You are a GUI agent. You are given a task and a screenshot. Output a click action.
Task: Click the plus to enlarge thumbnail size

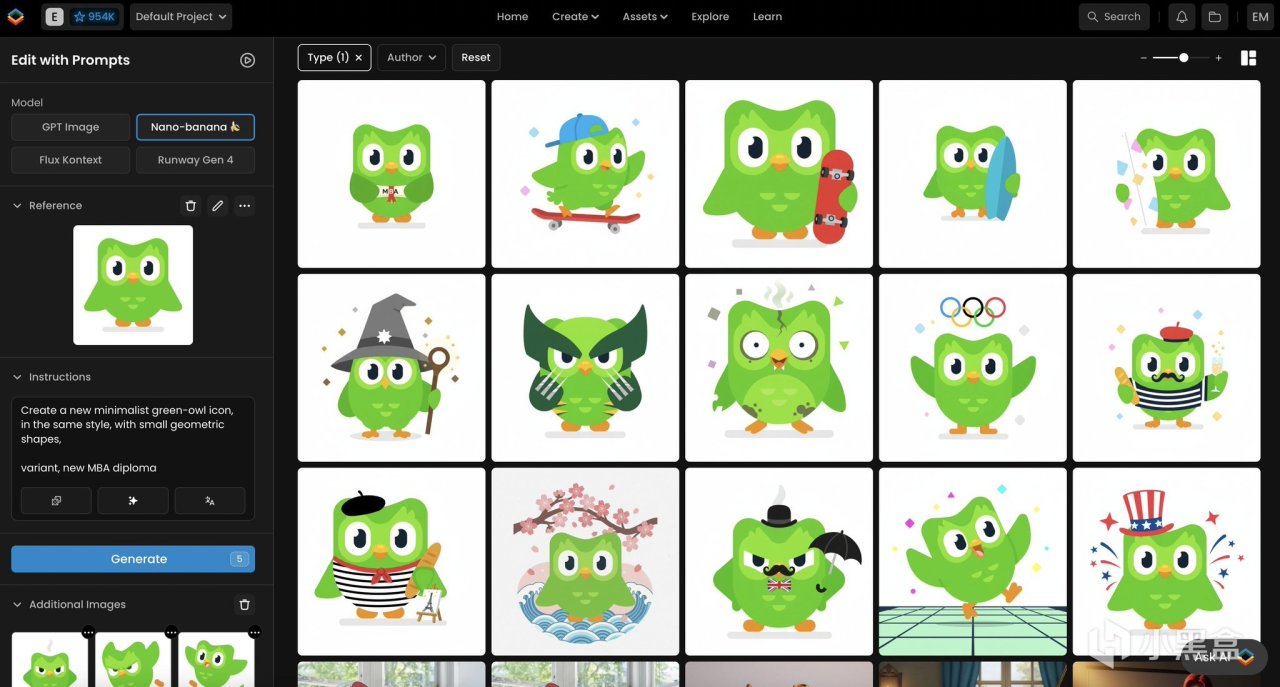click(x=1218, y=58)
